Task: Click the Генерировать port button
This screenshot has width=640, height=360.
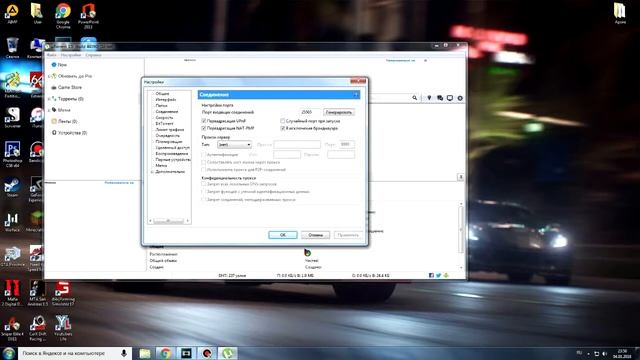Action: (339, 112)
